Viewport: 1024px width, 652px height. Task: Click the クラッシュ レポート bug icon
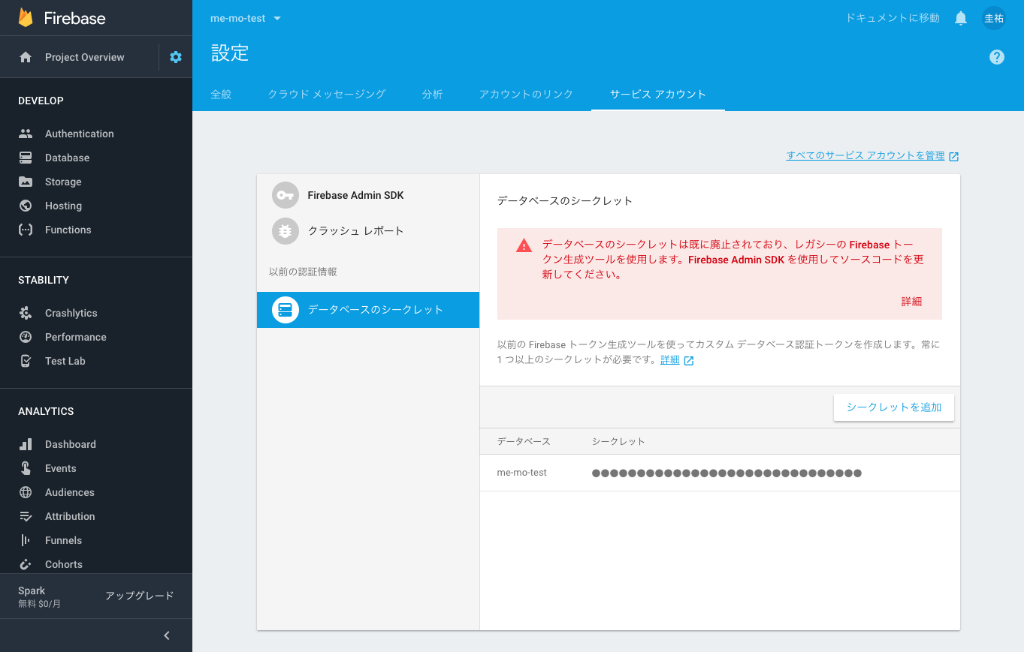(x=285, y=231)
